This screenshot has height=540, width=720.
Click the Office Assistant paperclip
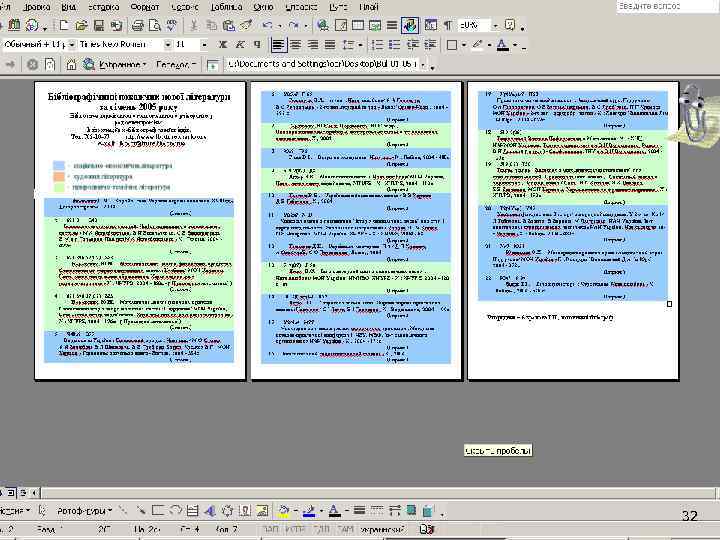693,115
